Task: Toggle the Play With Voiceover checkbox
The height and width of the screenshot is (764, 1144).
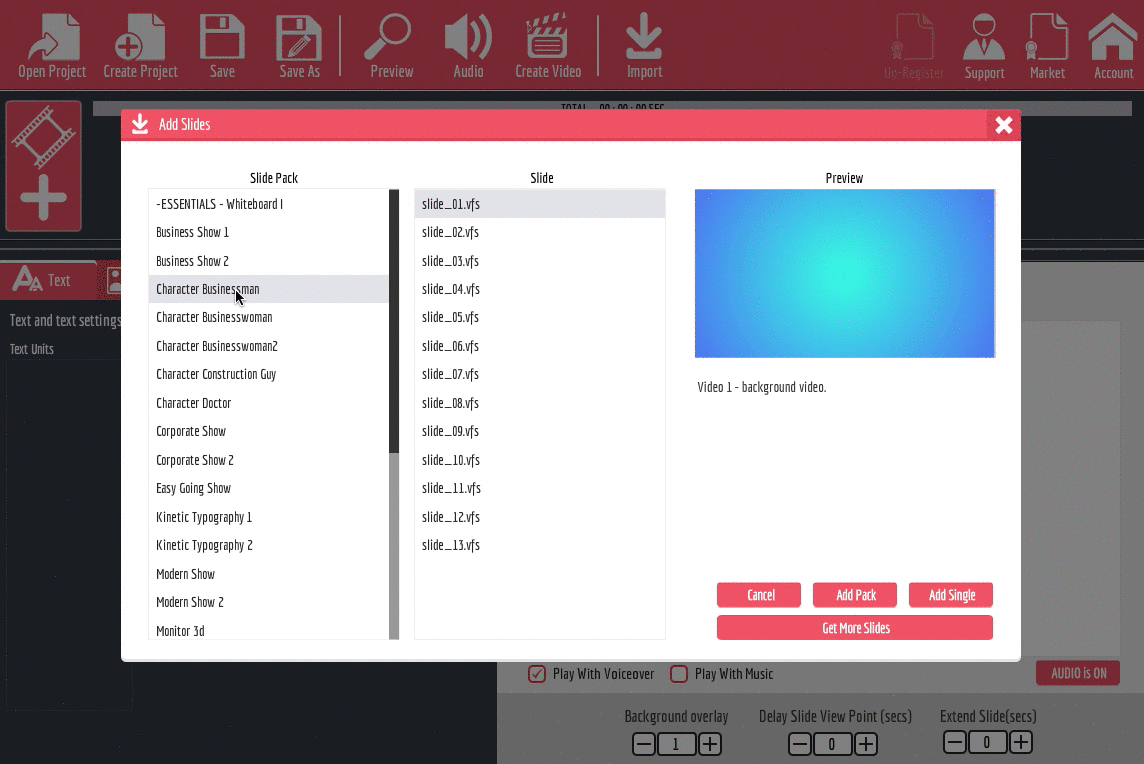Action: tap(537, 674)
